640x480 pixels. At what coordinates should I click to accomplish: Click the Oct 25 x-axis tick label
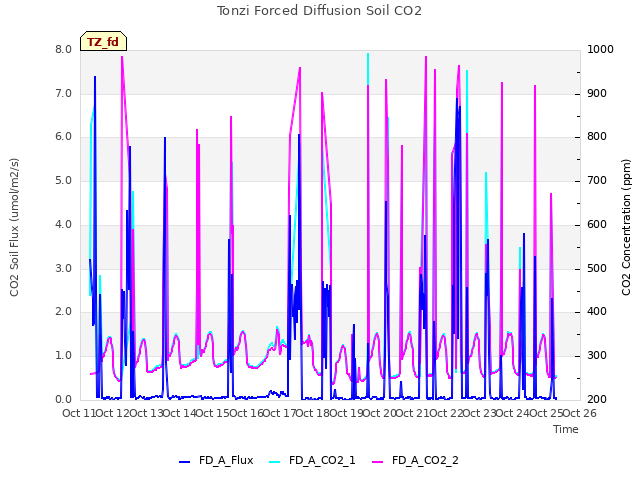click(x=547, y=413)
